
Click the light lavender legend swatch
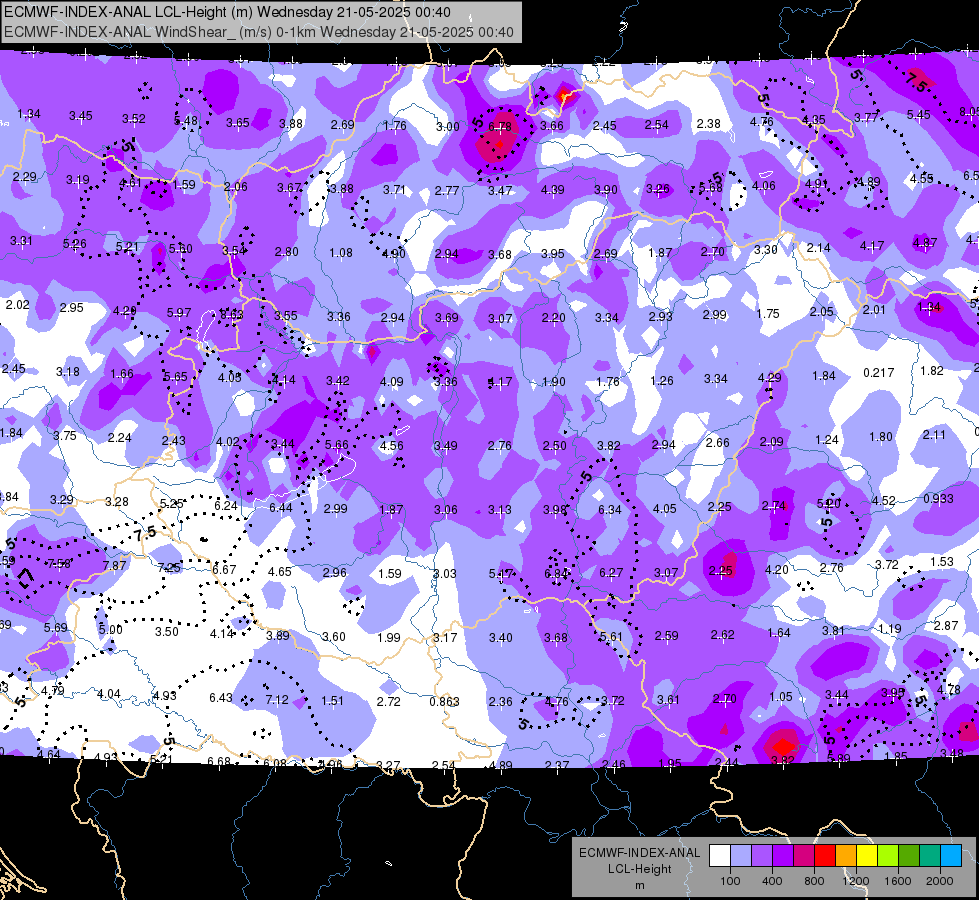coord(741,856)
